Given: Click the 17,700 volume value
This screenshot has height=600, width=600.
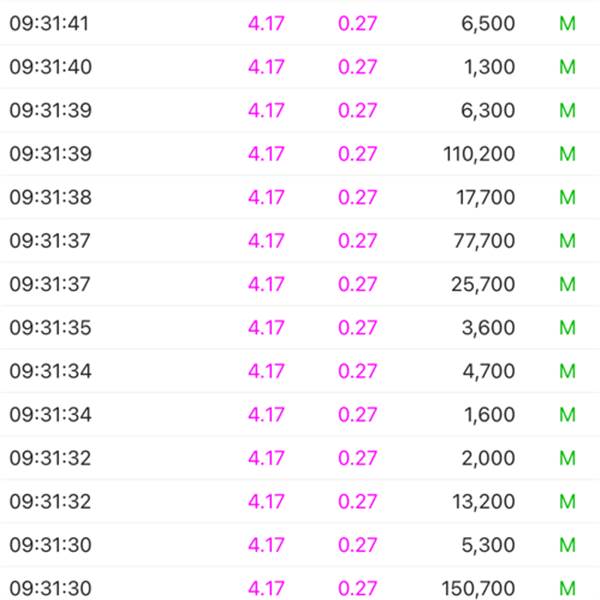Looking at the screenshot, I should coord(485,197).
